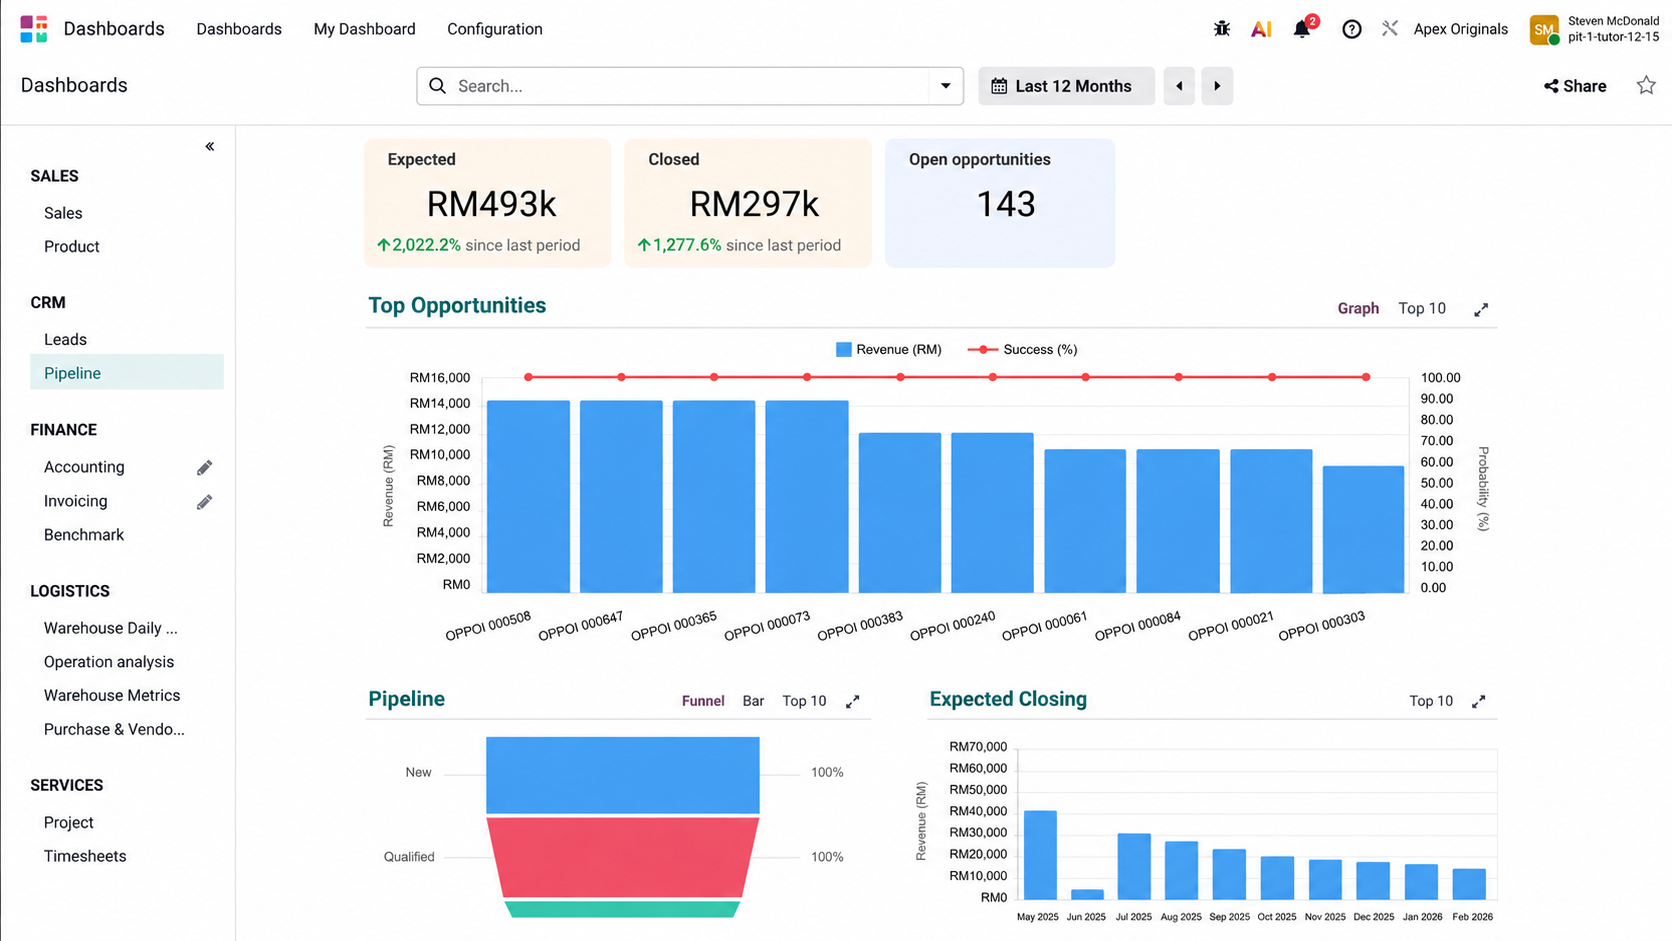Open the Odoo apps home icon
This screenshot has height=941, width=1672.
point(33,29)
